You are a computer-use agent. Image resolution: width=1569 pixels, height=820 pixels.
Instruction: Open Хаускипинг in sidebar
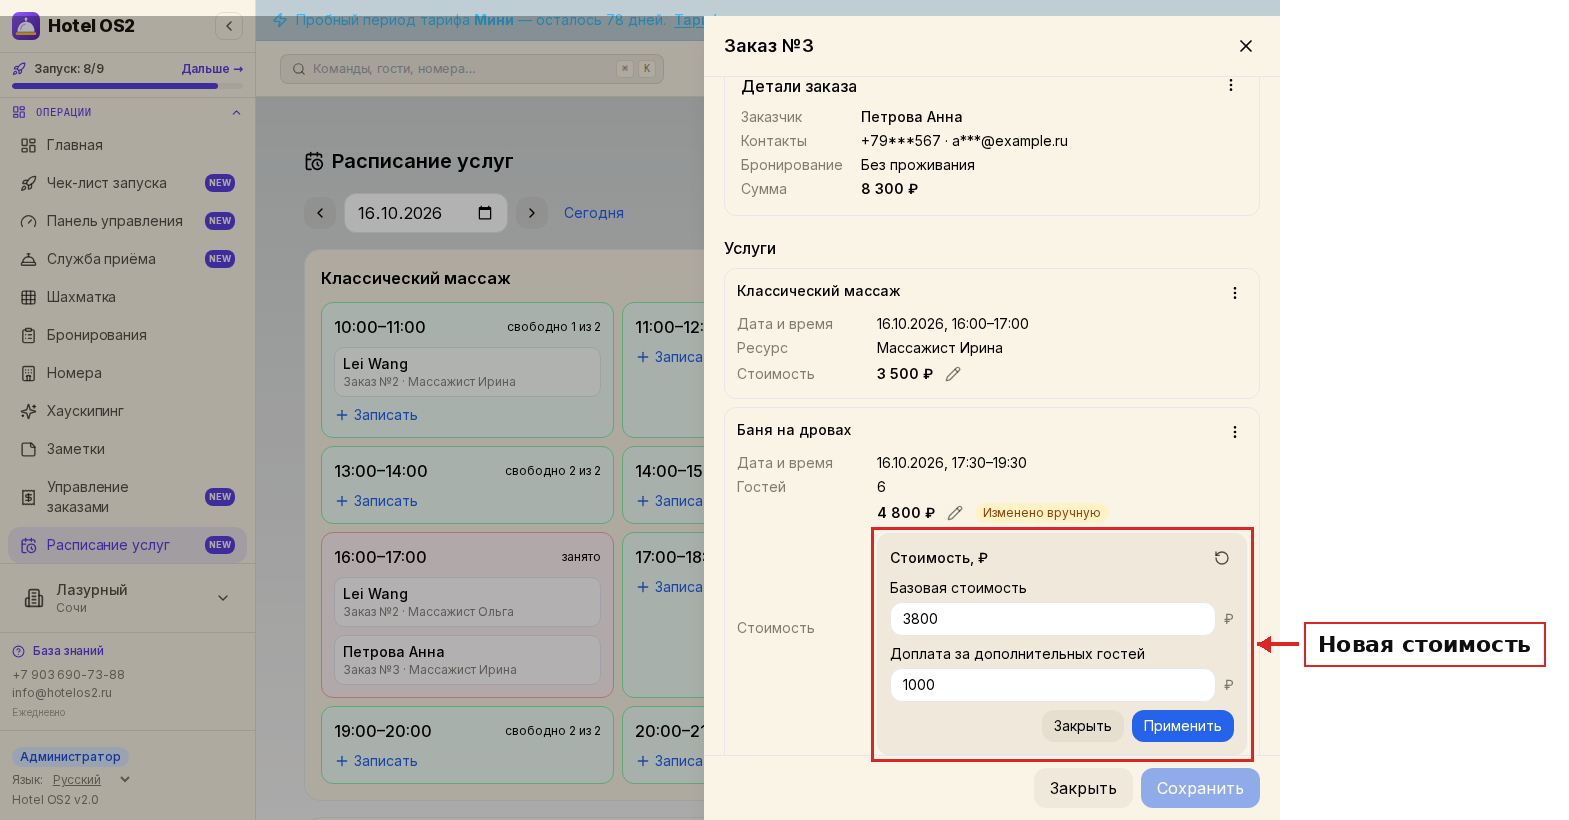127,411
